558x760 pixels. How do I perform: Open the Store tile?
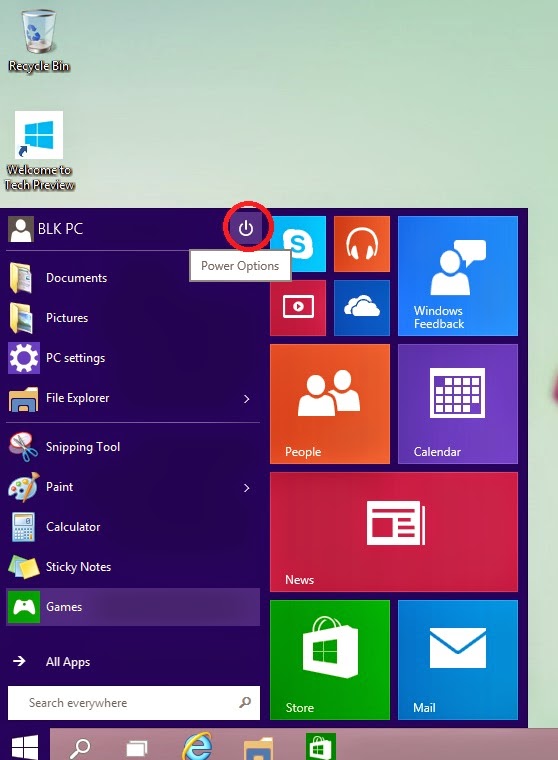point(330,660)
